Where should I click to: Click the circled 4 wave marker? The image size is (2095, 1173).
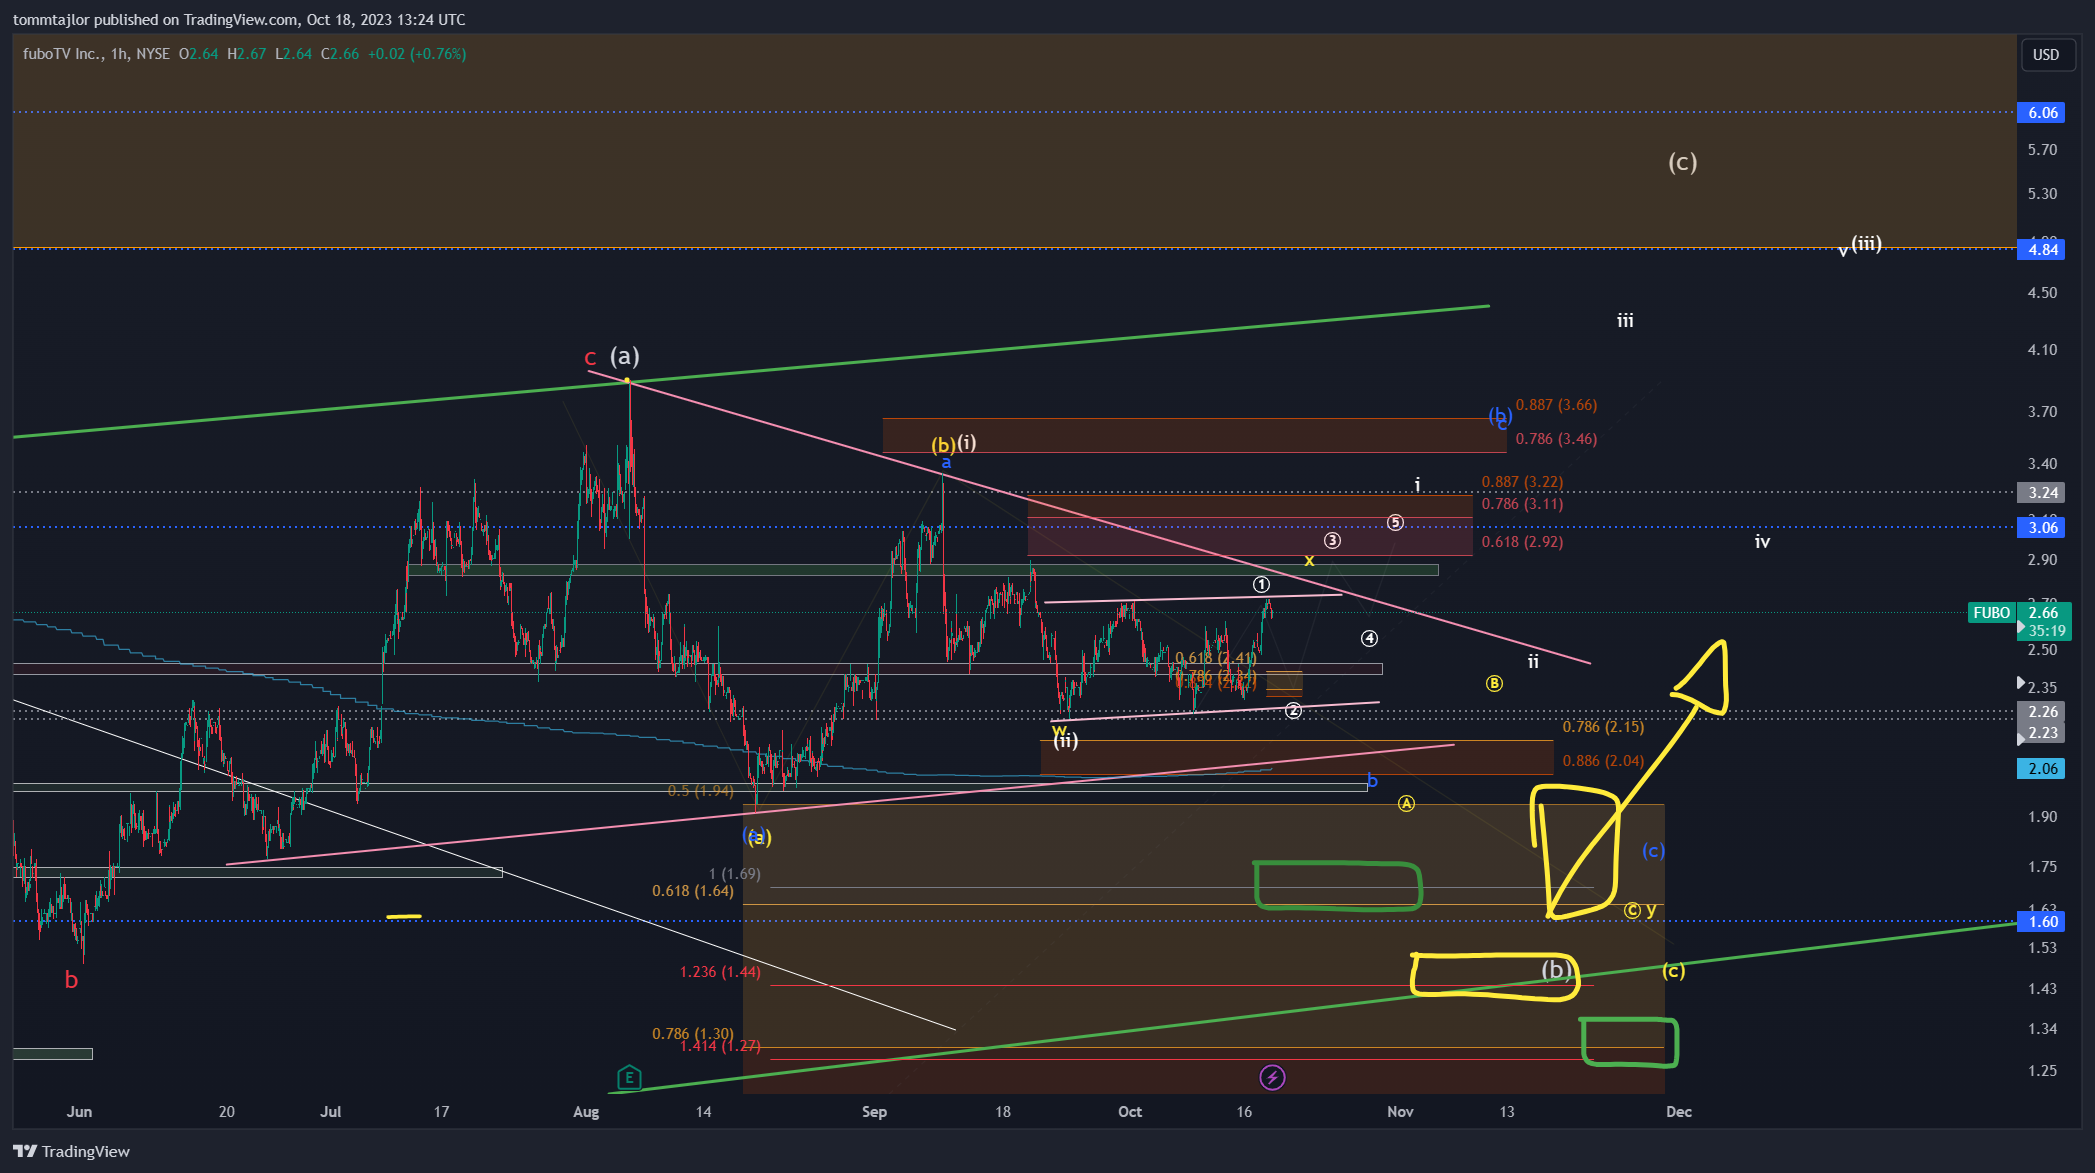1369,638
